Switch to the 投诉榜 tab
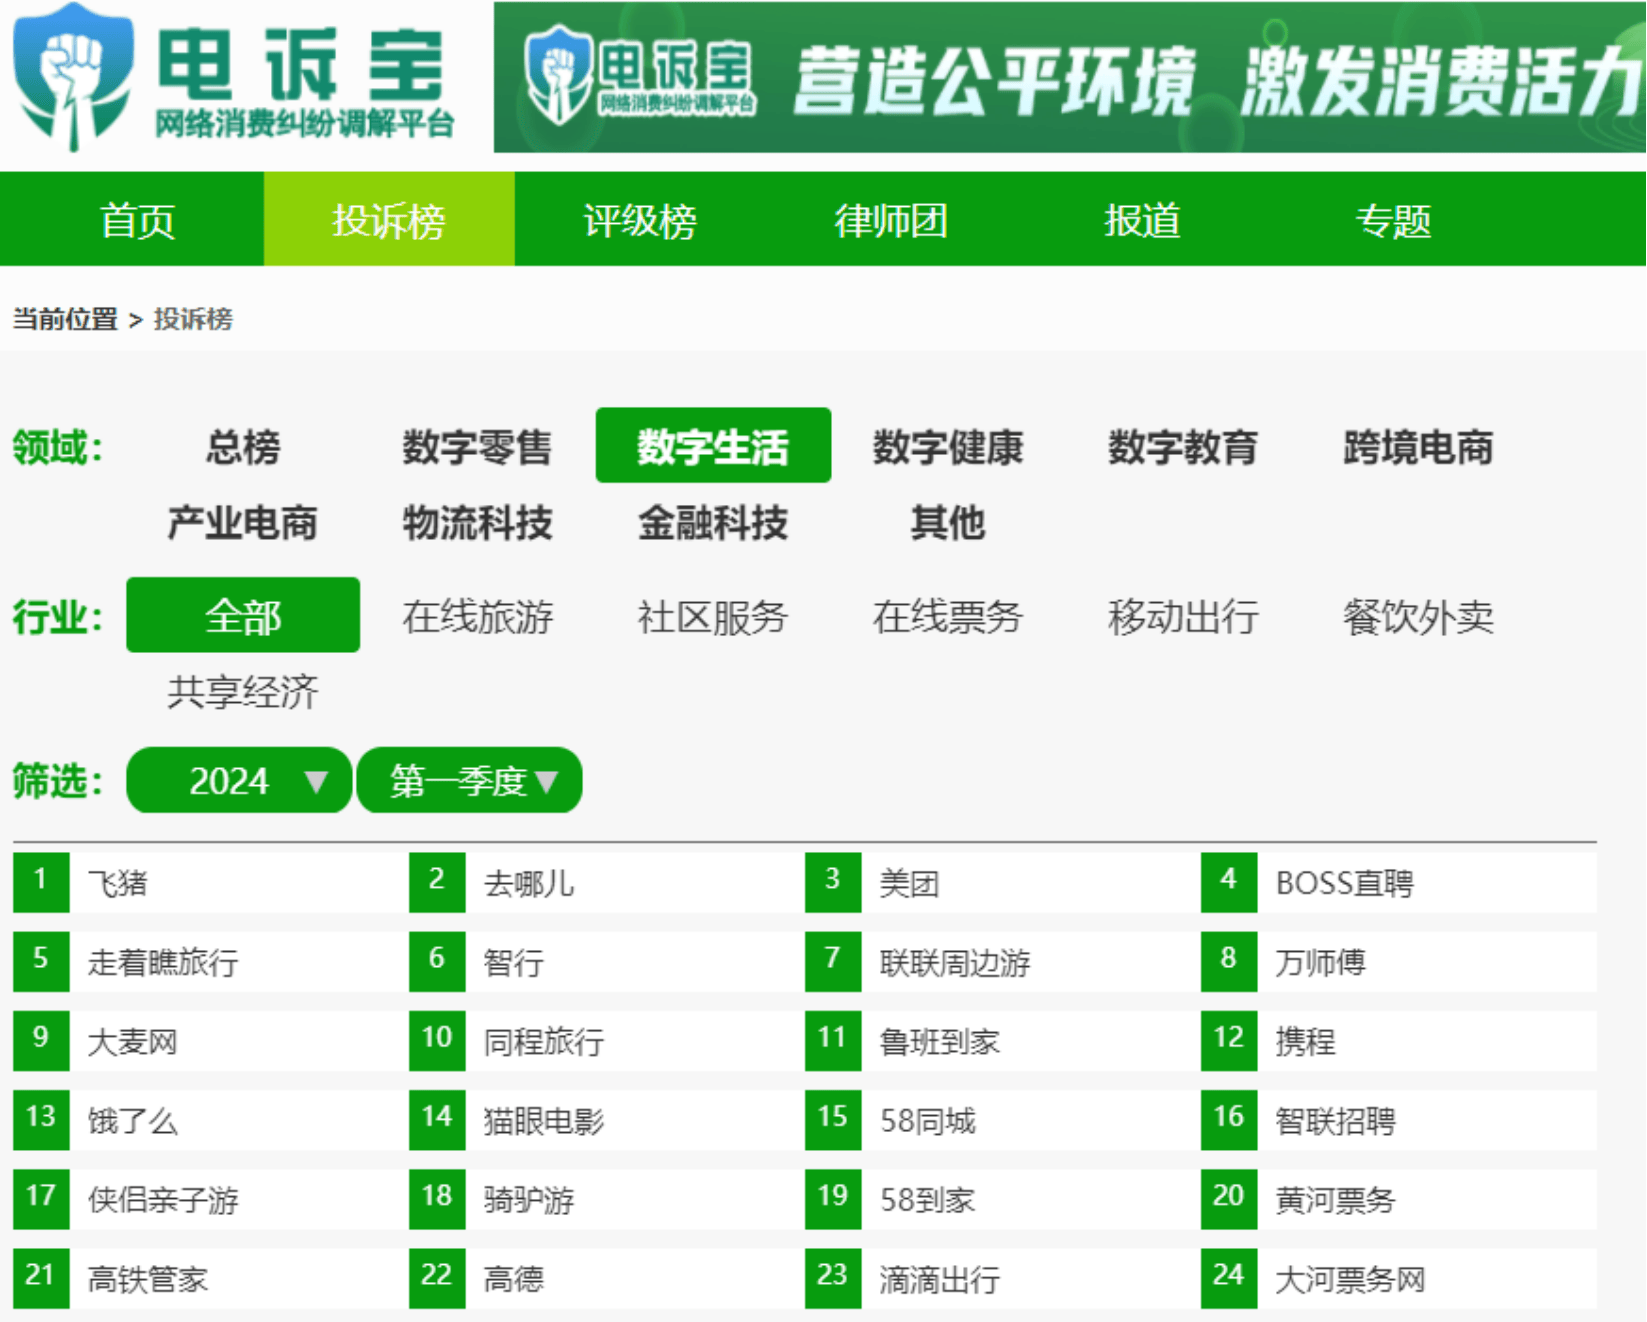Image resolution: width=1647 pixels, height=1322 pixels. coord(389,220)
